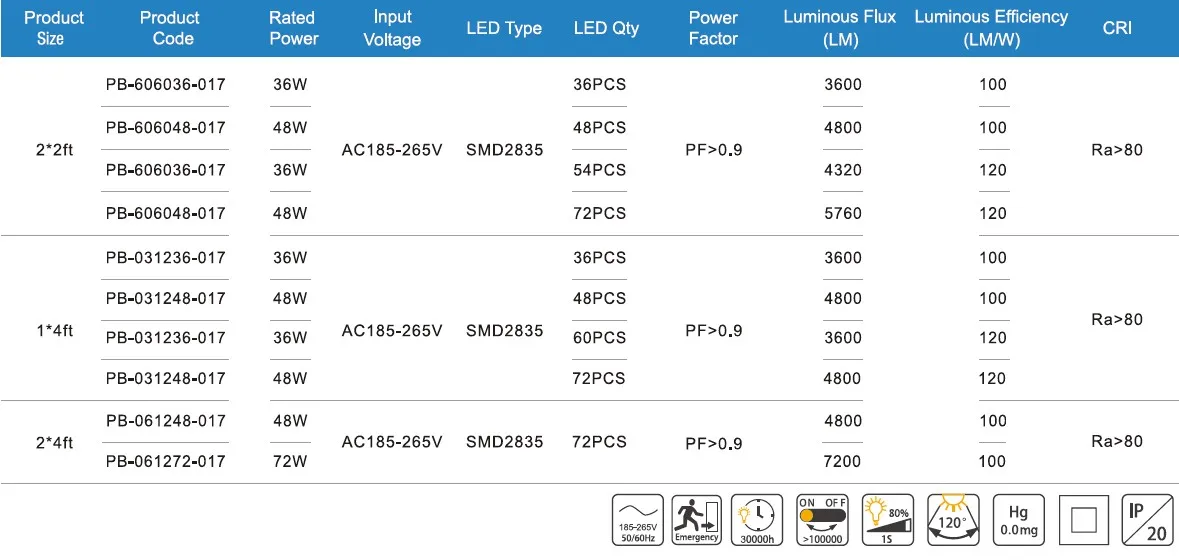Click the Product Code column header
Screen dimensions: 1179x560
[169, 28]
